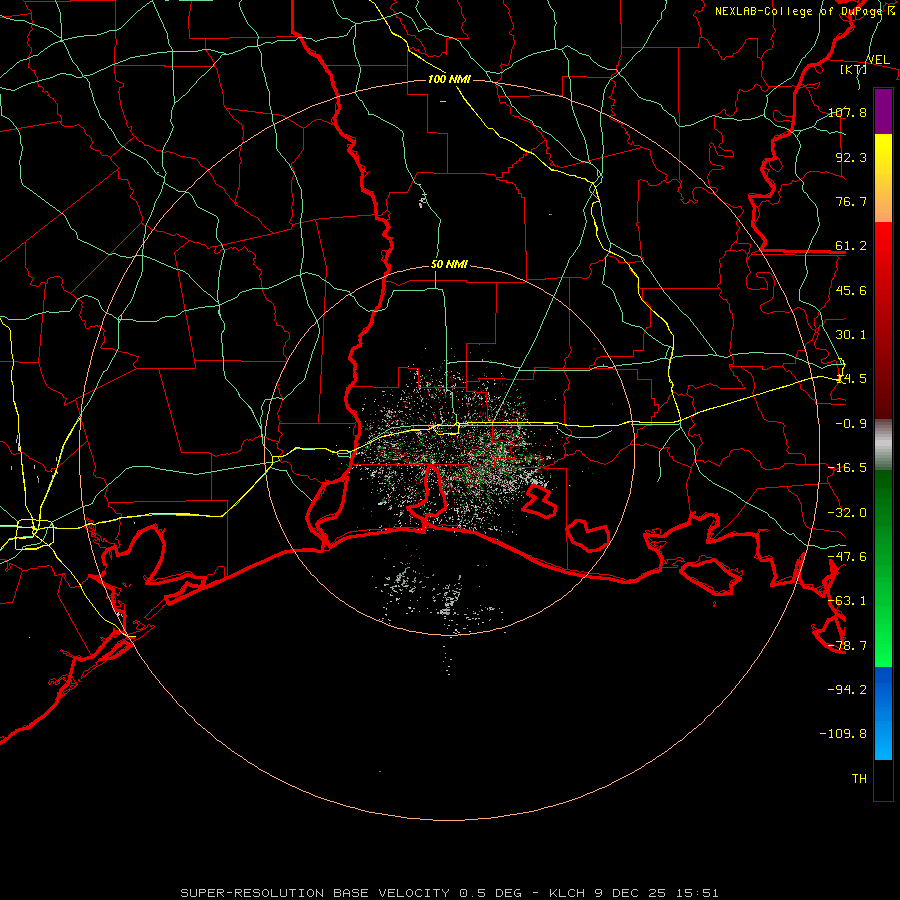Pick the gray segment of velocity scale
The width and height of the screenshot is (900, 900).
[x=883, y=445]
